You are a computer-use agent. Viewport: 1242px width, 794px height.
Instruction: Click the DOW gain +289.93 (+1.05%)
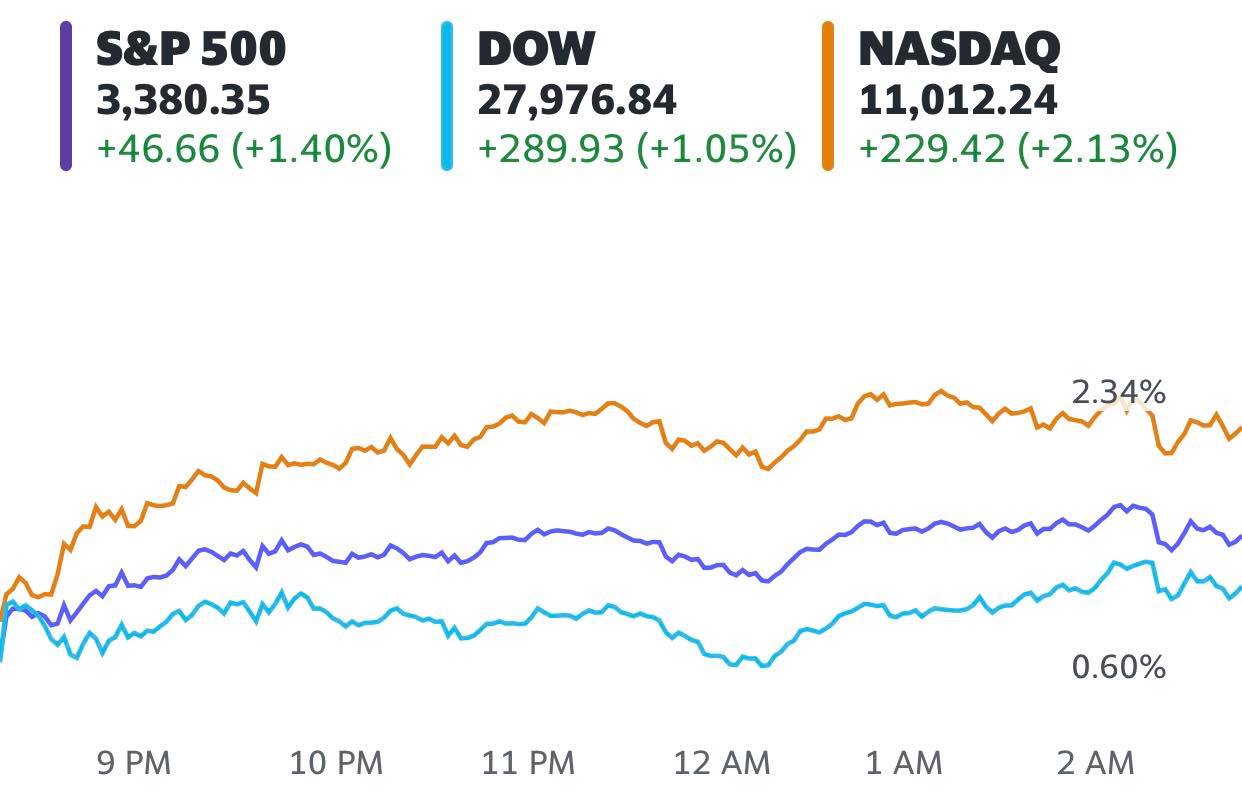[x=637, y=149]
